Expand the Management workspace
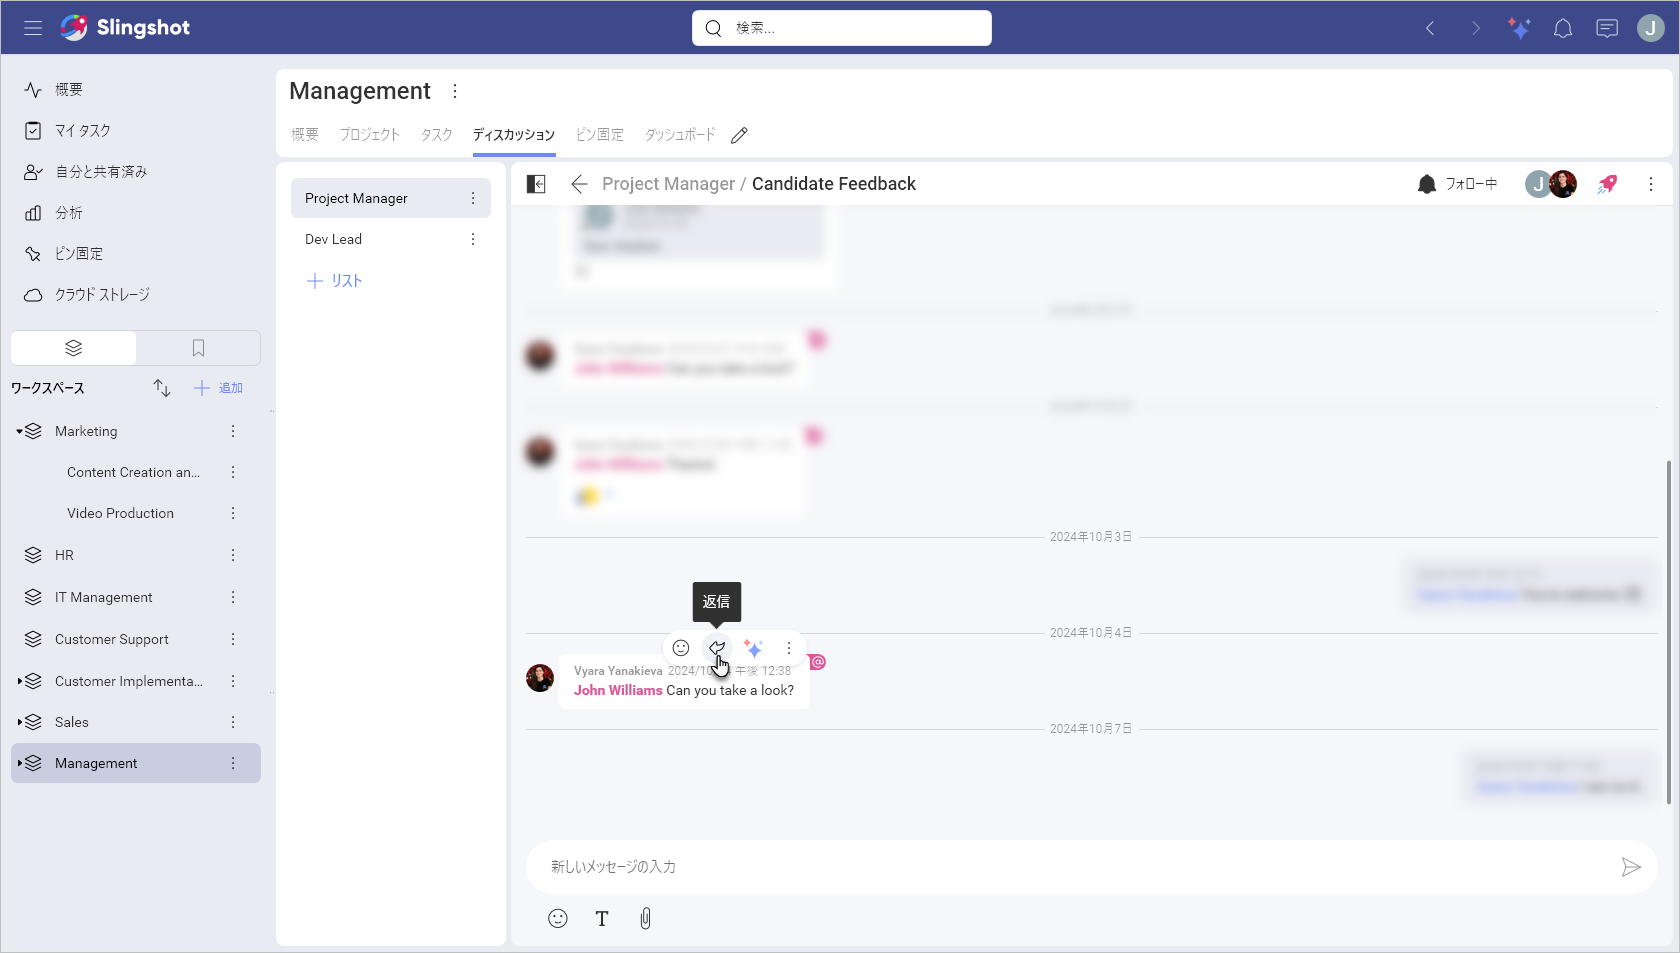Viewport: 1680px width, 953px height. click(19, 764)
